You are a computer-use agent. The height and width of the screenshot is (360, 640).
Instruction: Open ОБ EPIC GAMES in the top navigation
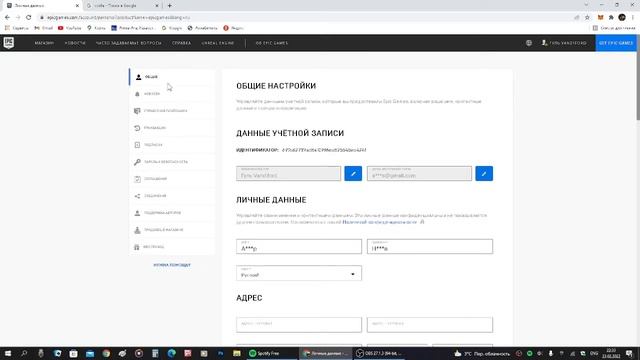[272, 43]
